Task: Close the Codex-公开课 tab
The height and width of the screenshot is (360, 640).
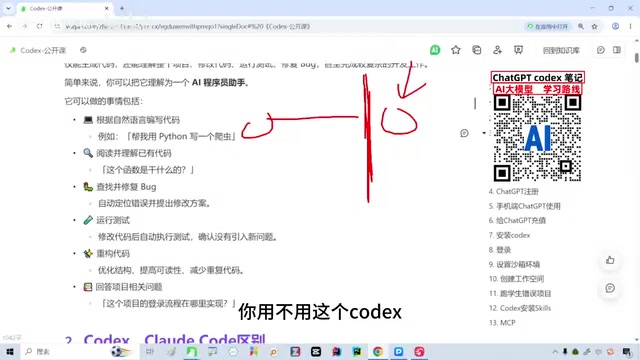Action: click(107, 9)
